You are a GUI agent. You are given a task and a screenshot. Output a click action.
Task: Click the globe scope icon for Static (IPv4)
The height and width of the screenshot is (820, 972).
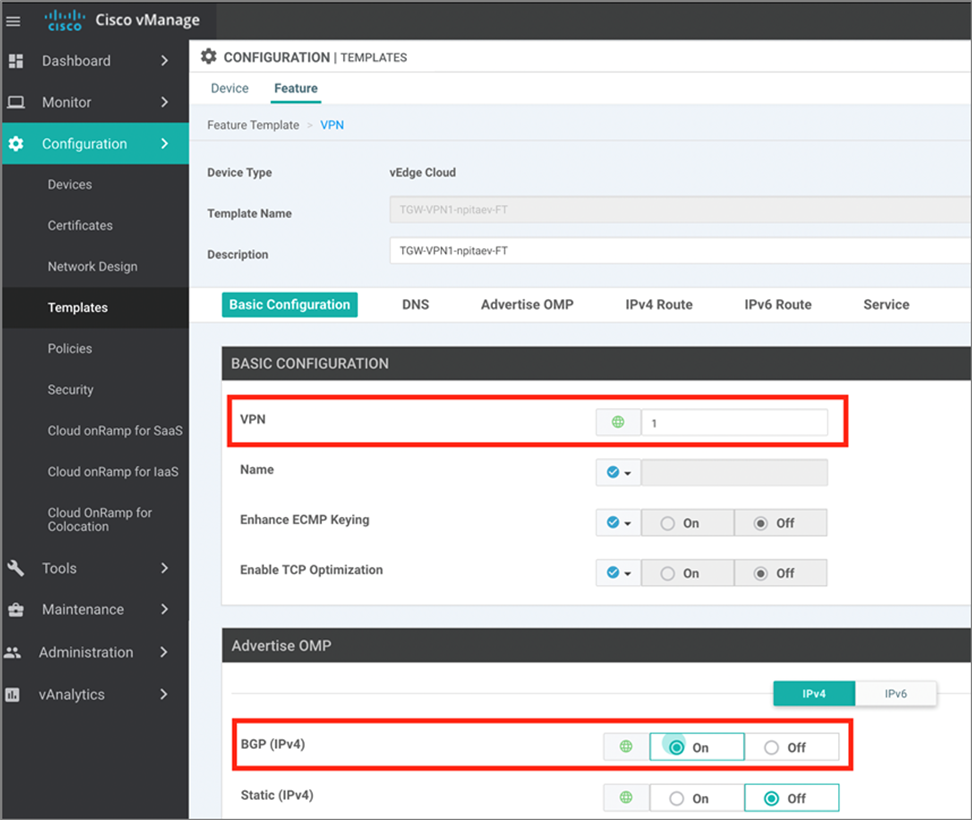point(626,797)
